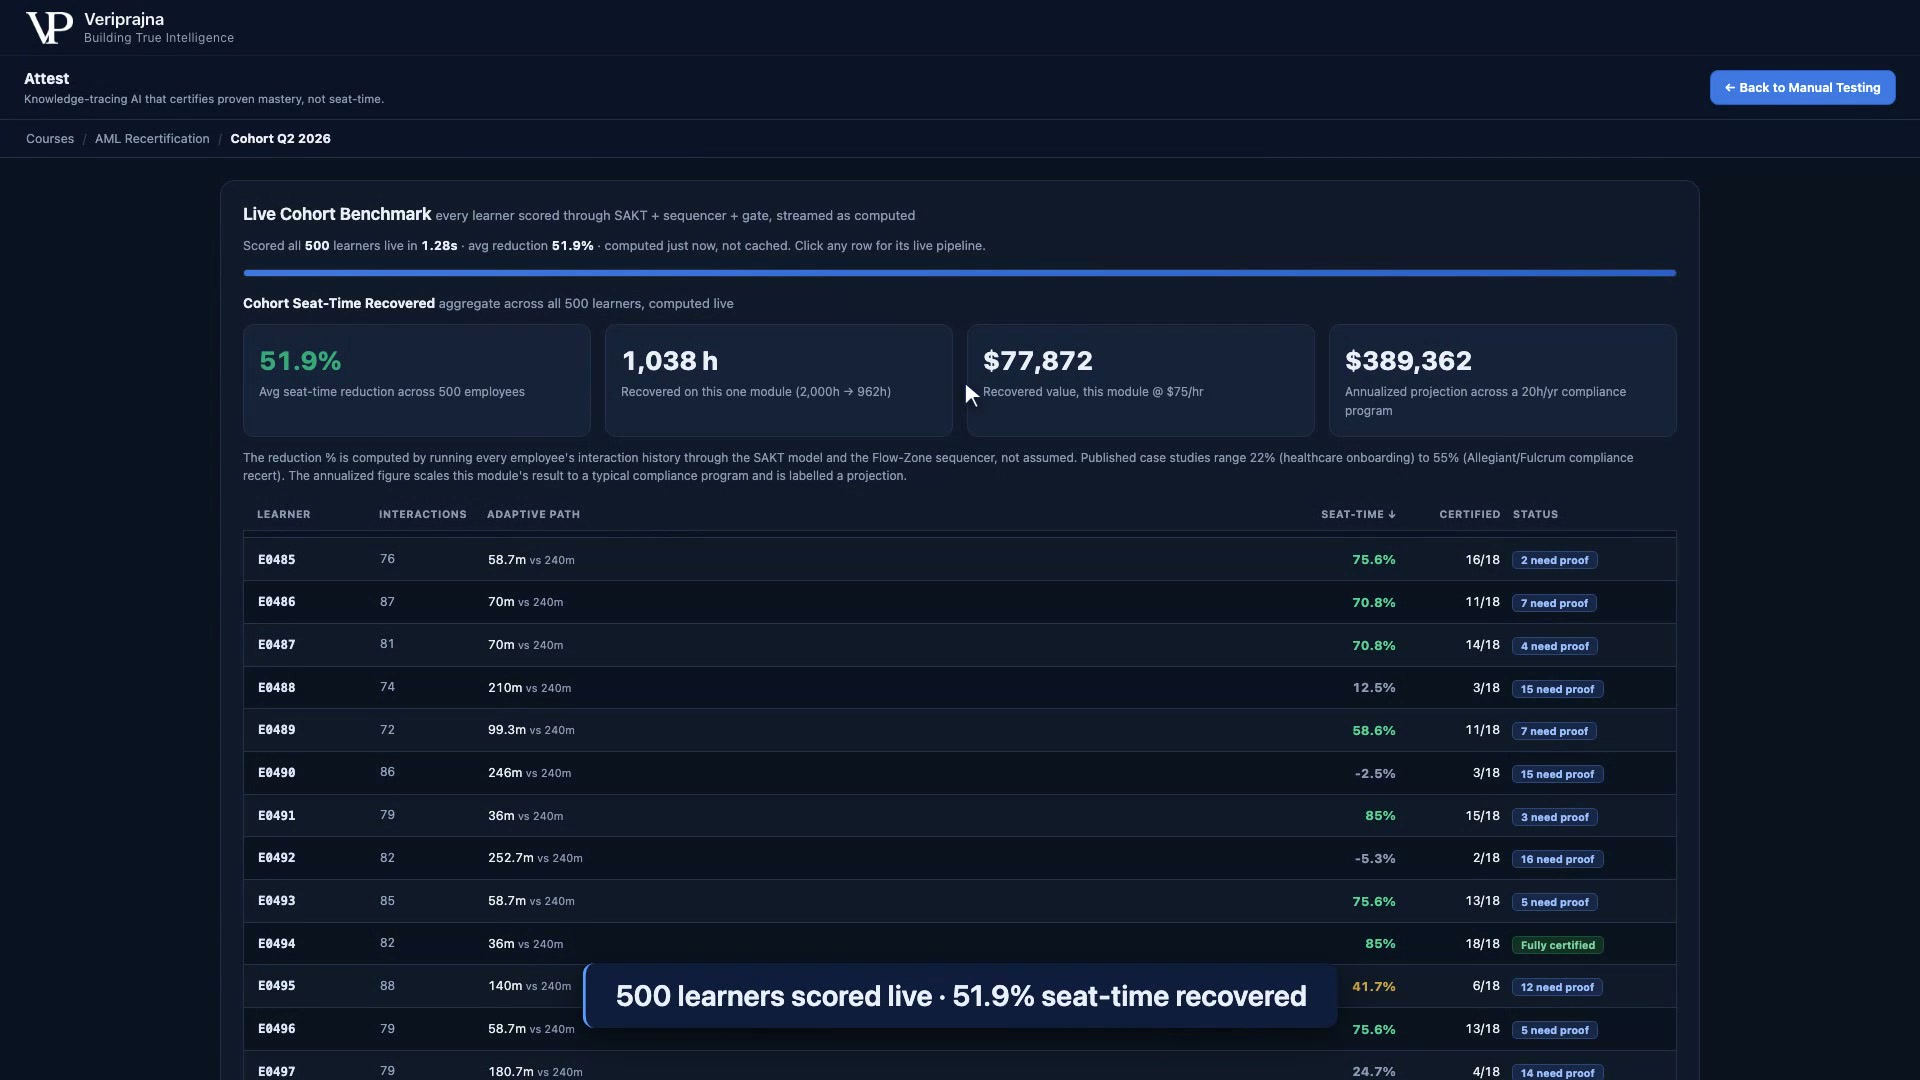Click the 12.5% seat-time value
1920x1080 pixels.
click(1374, 688)
